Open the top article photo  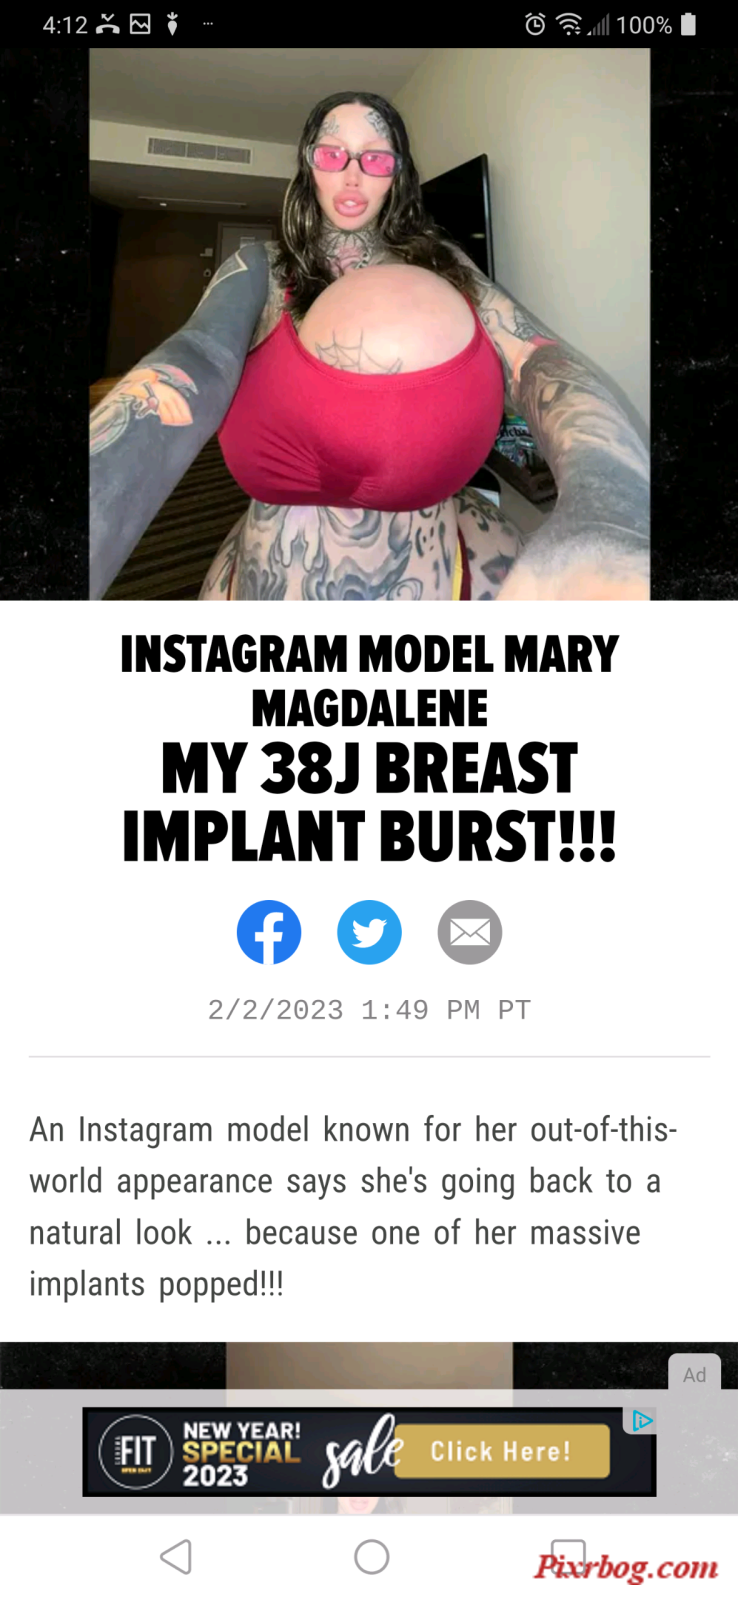pos(369,324)
